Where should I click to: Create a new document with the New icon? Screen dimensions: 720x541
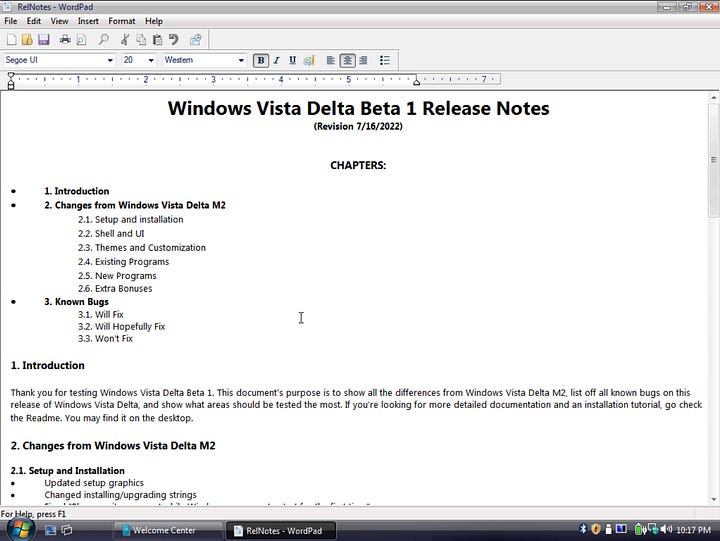pyautogui.click(x=11, y=40)
